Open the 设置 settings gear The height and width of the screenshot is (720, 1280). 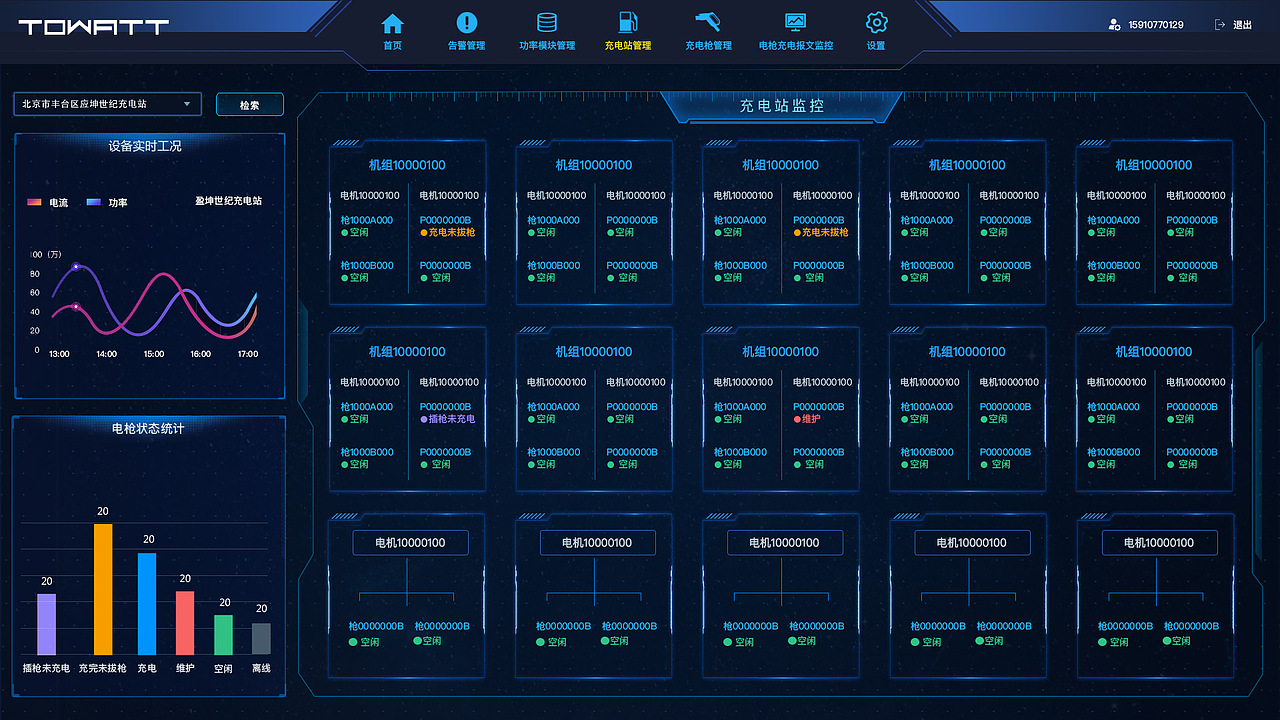876,30
